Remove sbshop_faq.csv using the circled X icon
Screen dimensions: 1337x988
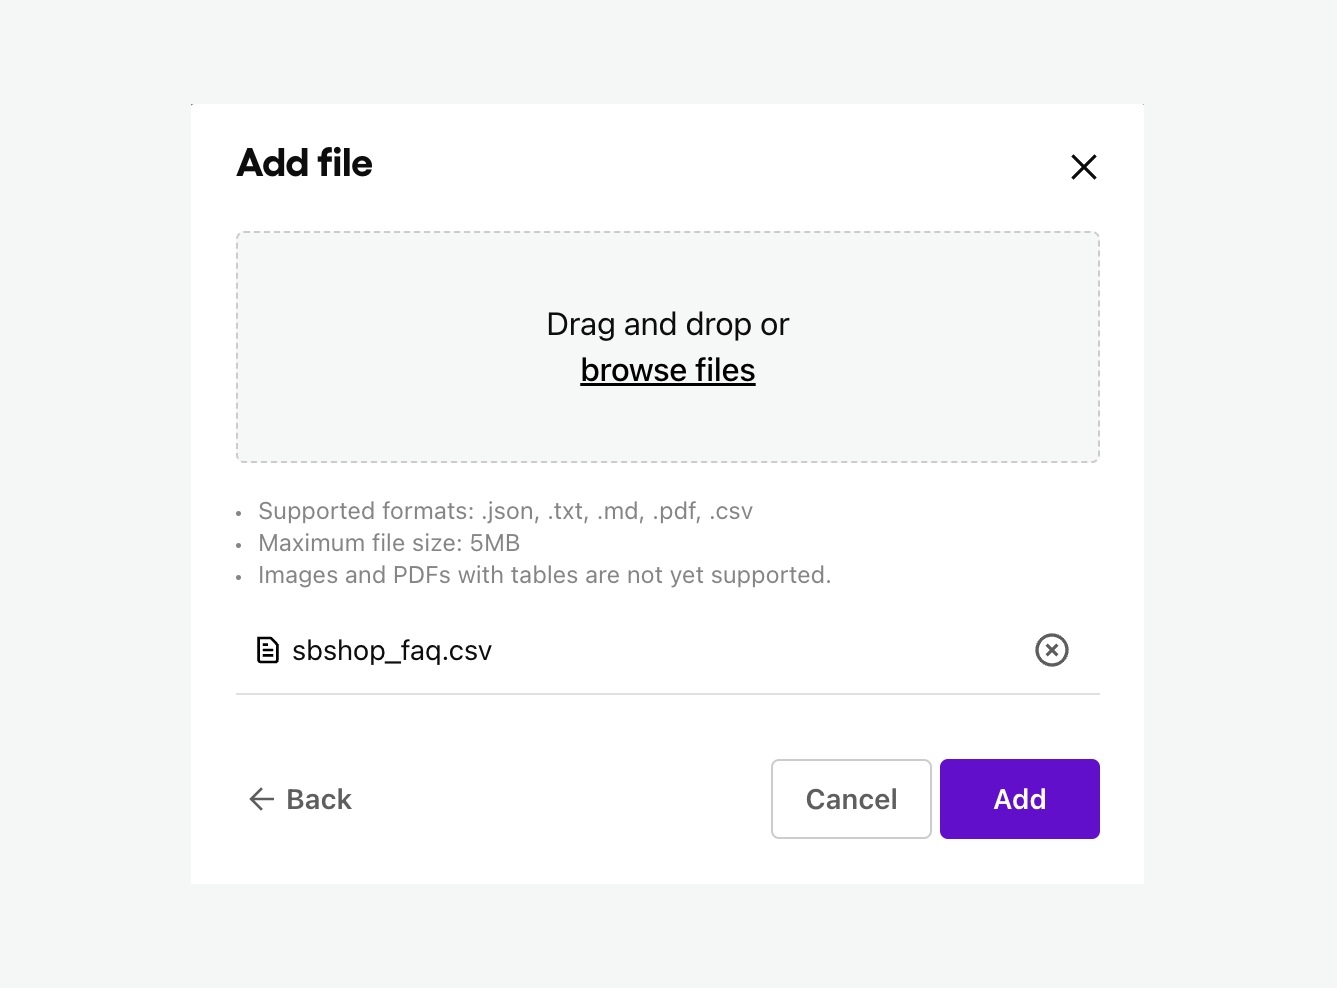pos(1051,650)
